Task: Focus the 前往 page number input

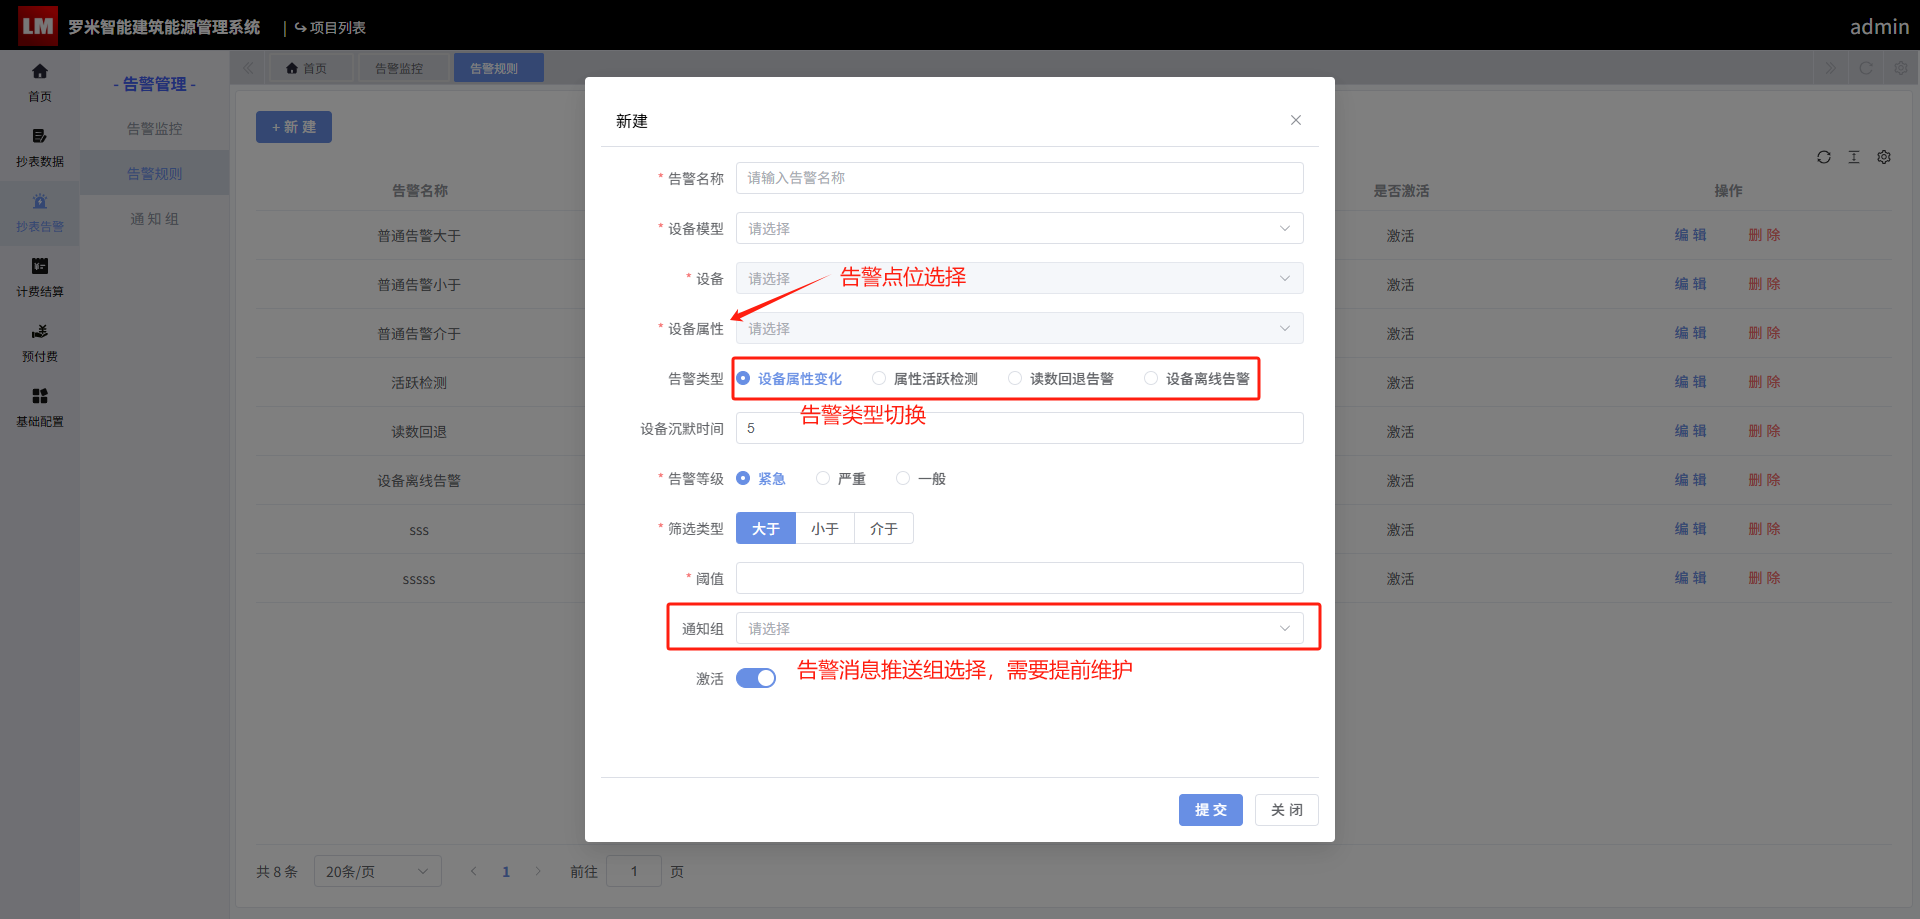Action: [x=633, y=871]
